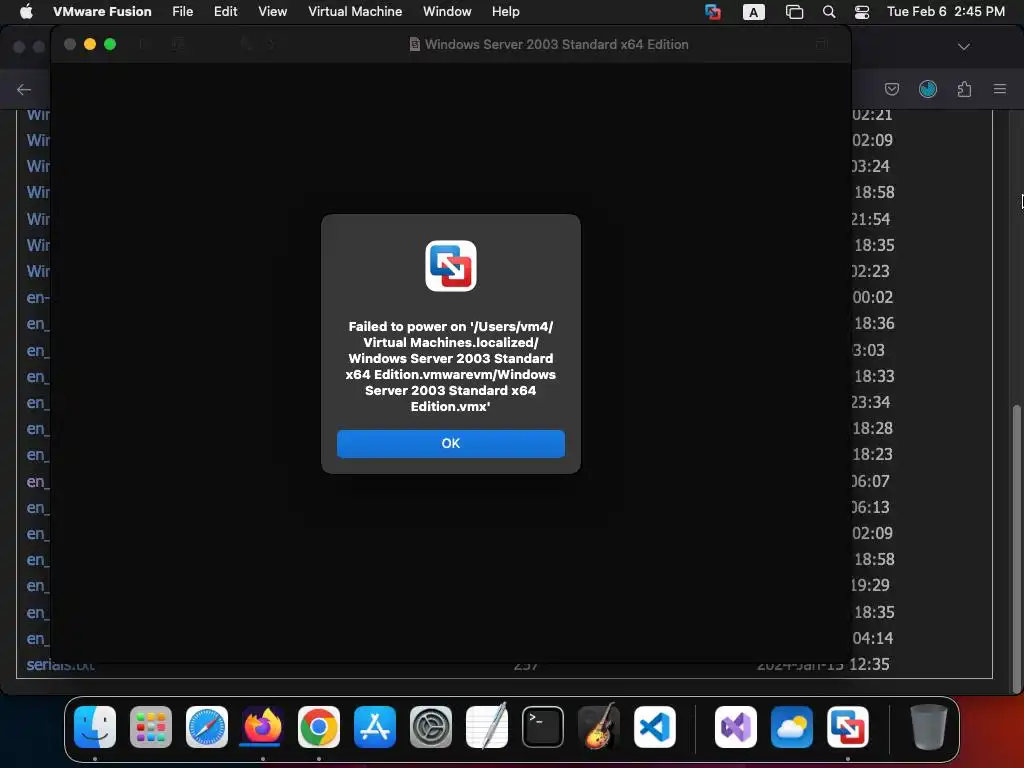This screenshot has width=1024, height=768.
Task: Click Firefox profile circle icon in toolbar
Action: point(928,89)
